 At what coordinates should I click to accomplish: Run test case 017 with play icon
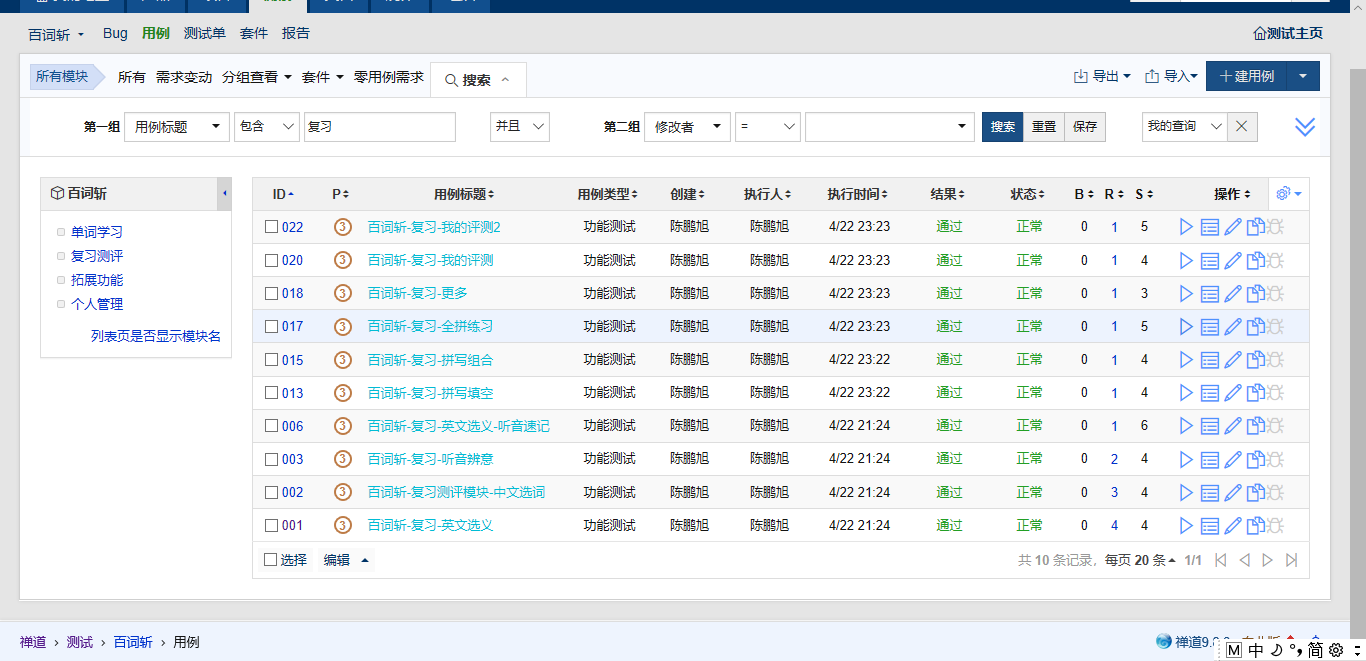click(1187, 326)
